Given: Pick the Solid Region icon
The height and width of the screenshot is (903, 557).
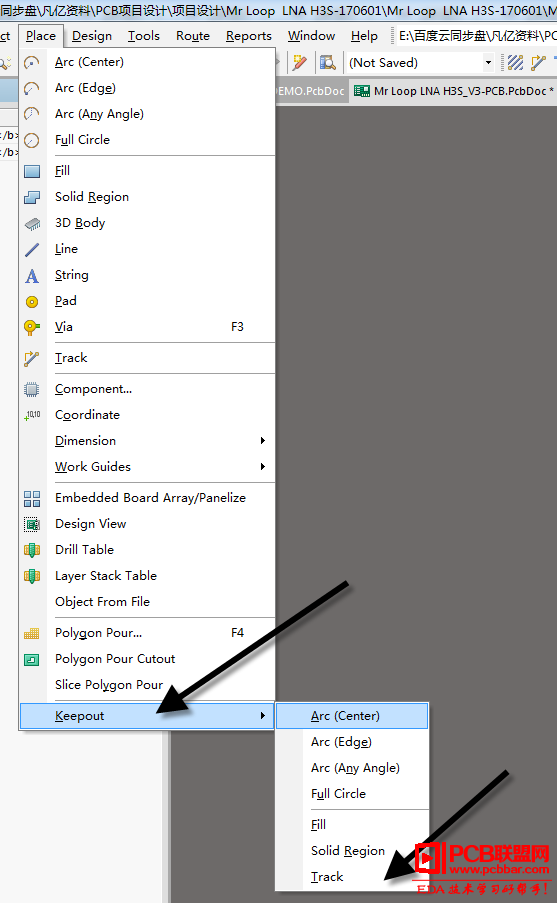Looking at the screenshot, I should [x=32, y=197].
